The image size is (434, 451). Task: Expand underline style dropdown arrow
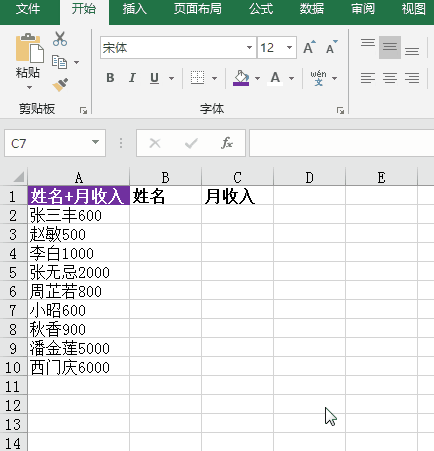[171, 78]
